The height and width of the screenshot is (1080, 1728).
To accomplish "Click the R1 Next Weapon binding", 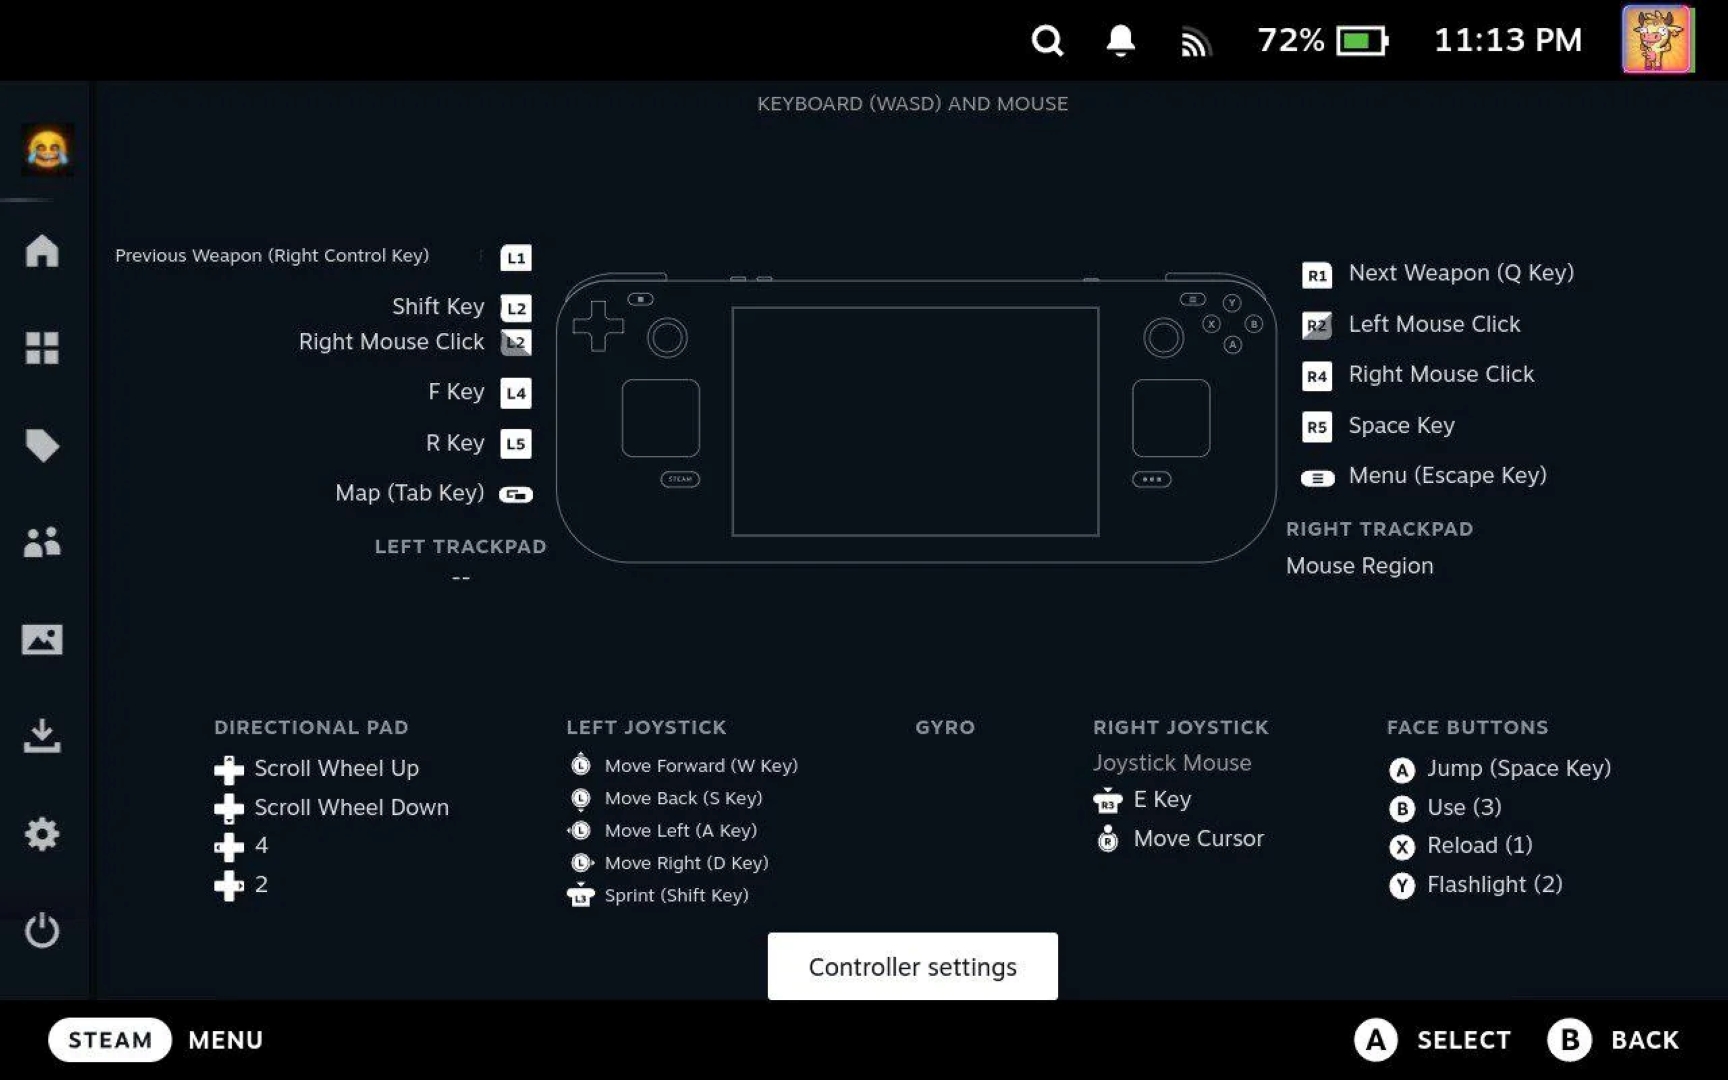I will pyautogui.click(x=1438, y=273).
